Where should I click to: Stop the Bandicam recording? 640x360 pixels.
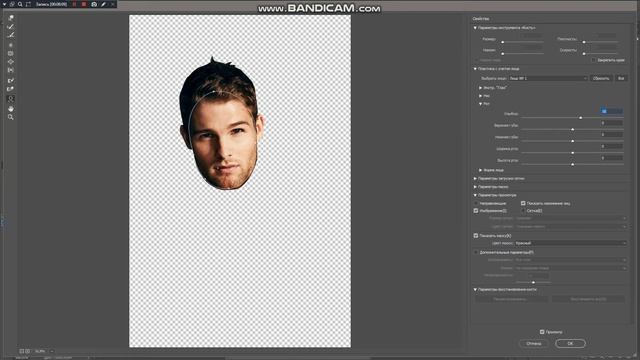pyautogui.click(x=84, y=4)
